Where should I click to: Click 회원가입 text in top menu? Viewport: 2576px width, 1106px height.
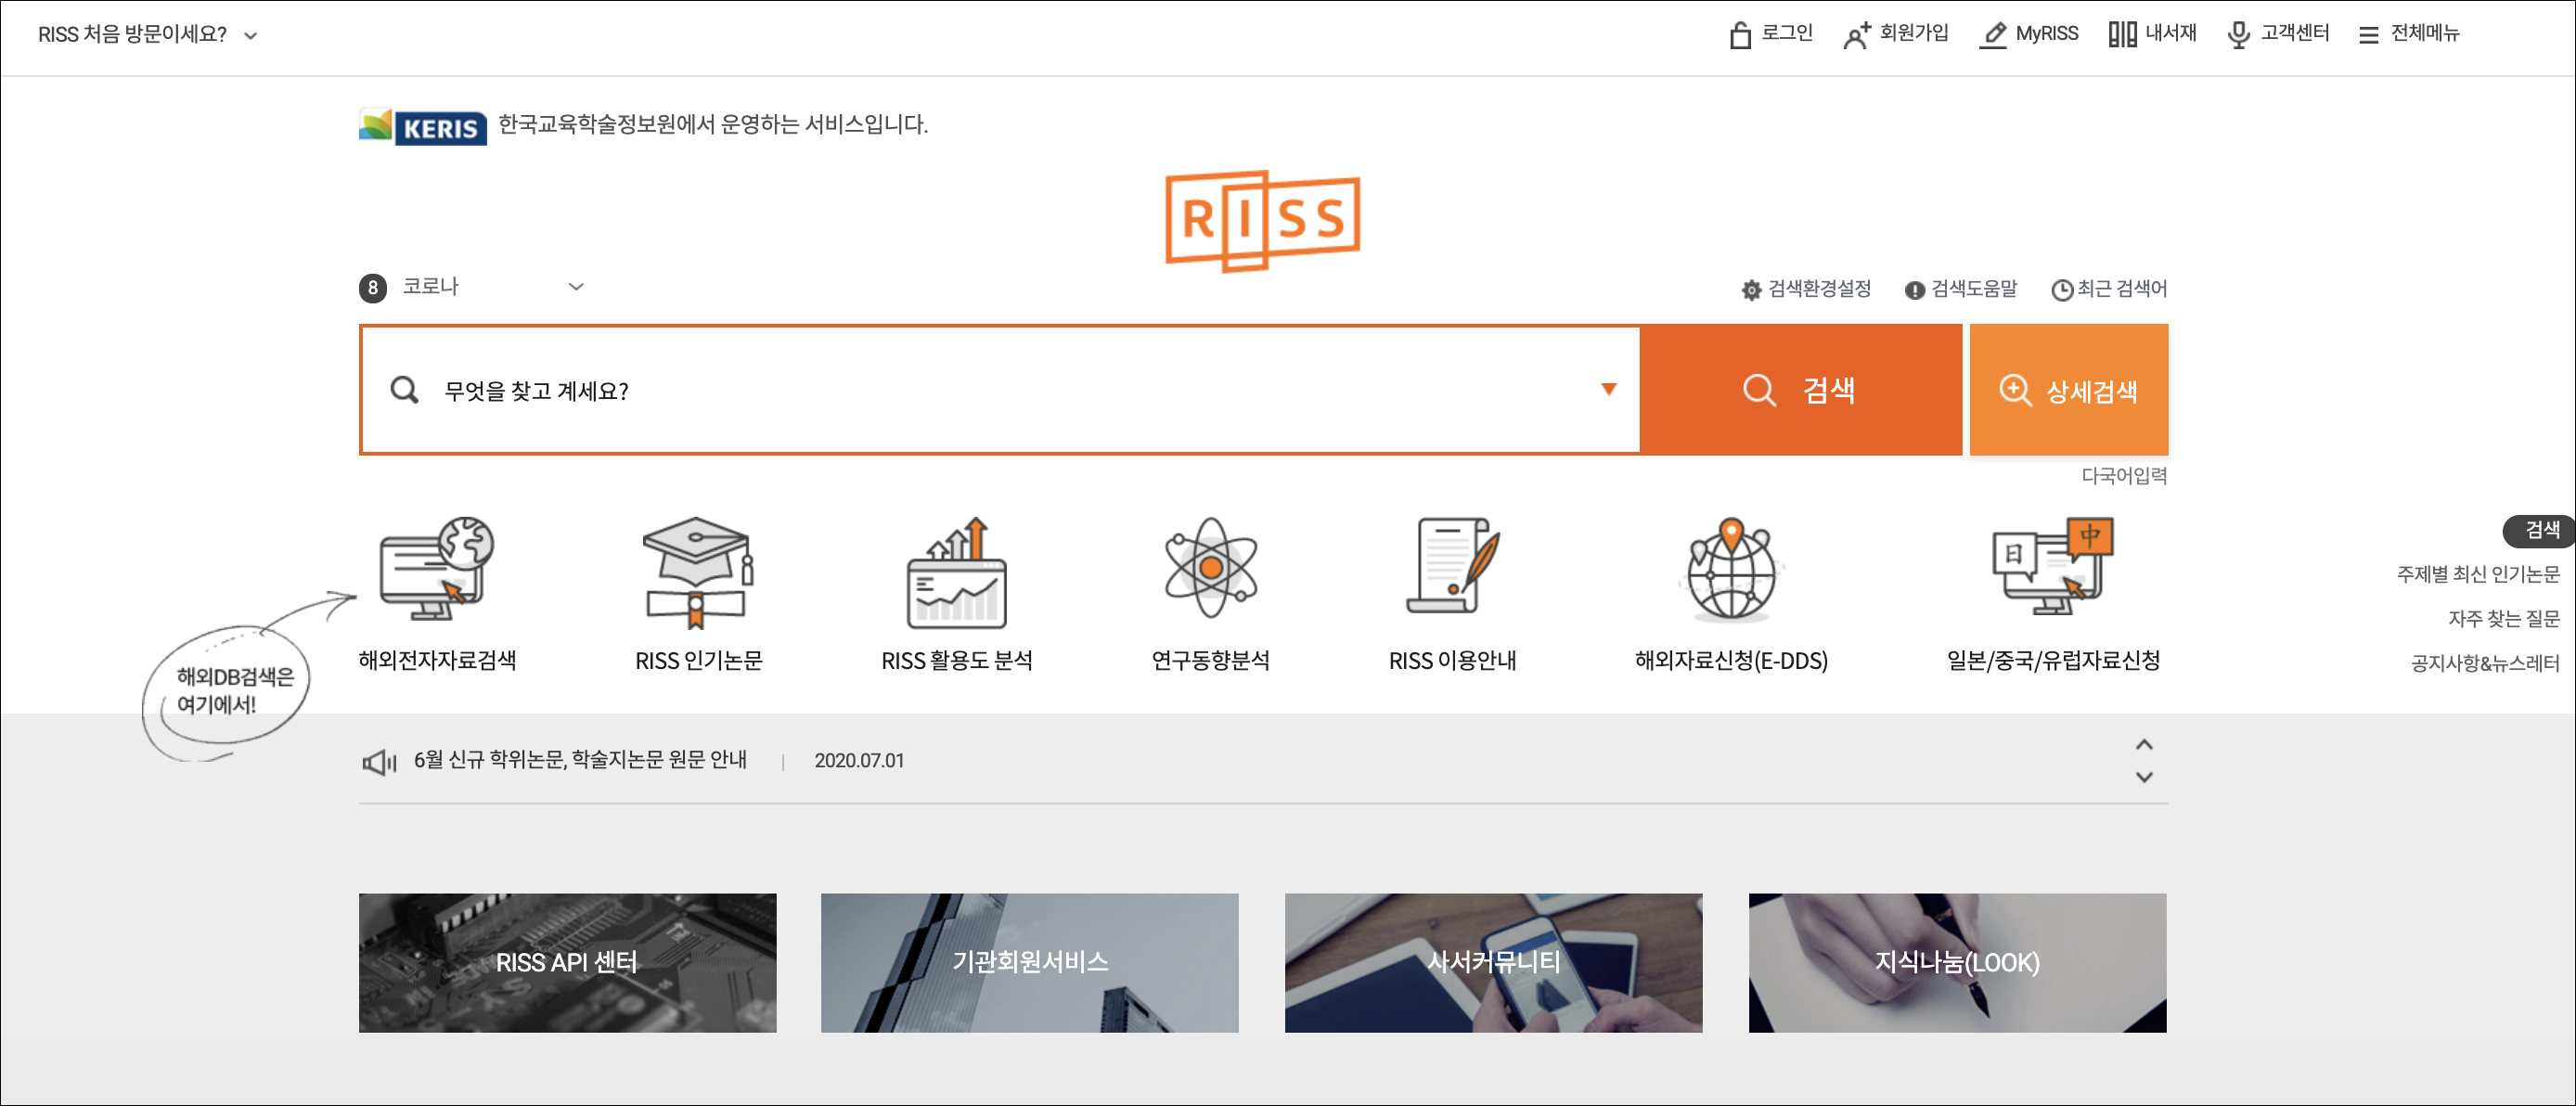pos(1914,33)
